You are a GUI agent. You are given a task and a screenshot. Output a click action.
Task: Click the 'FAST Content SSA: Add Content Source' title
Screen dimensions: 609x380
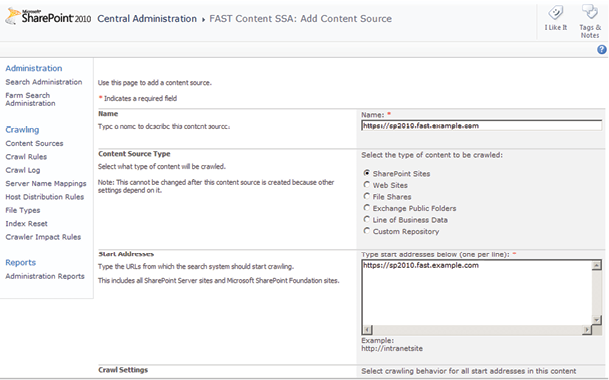tap(301, 19)
